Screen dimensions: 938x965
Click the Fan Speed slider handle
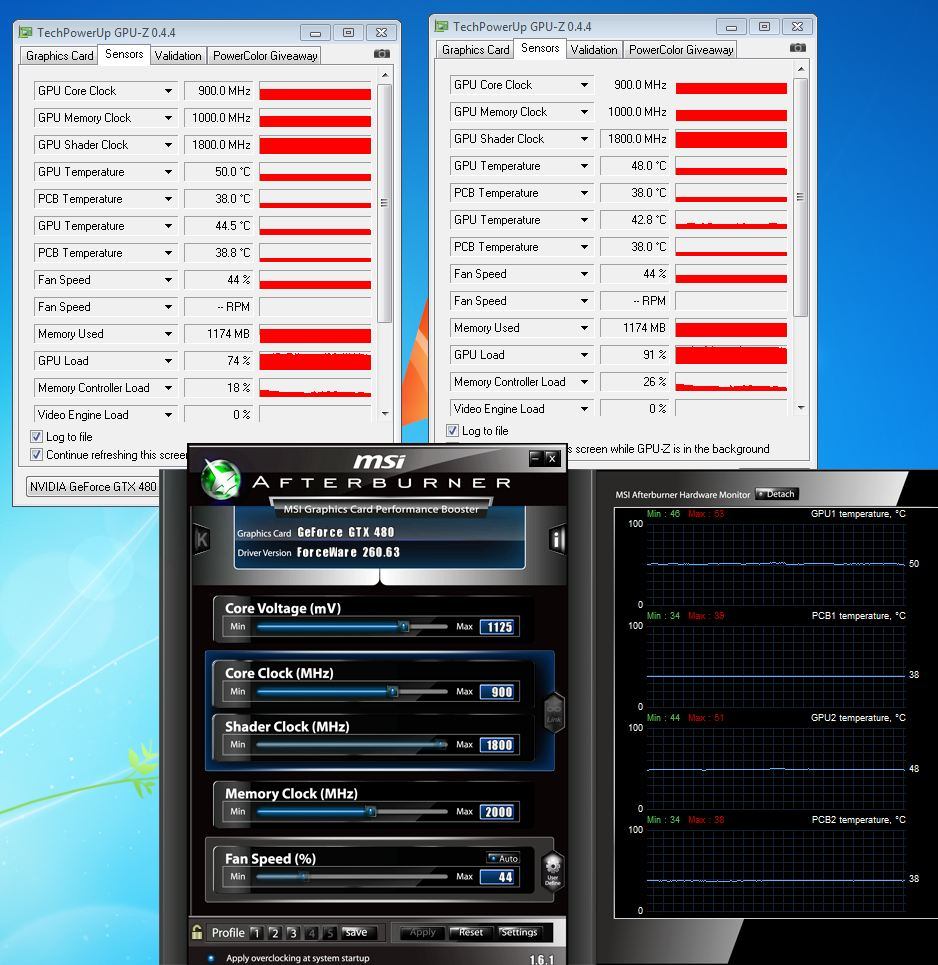click(304, 876)
